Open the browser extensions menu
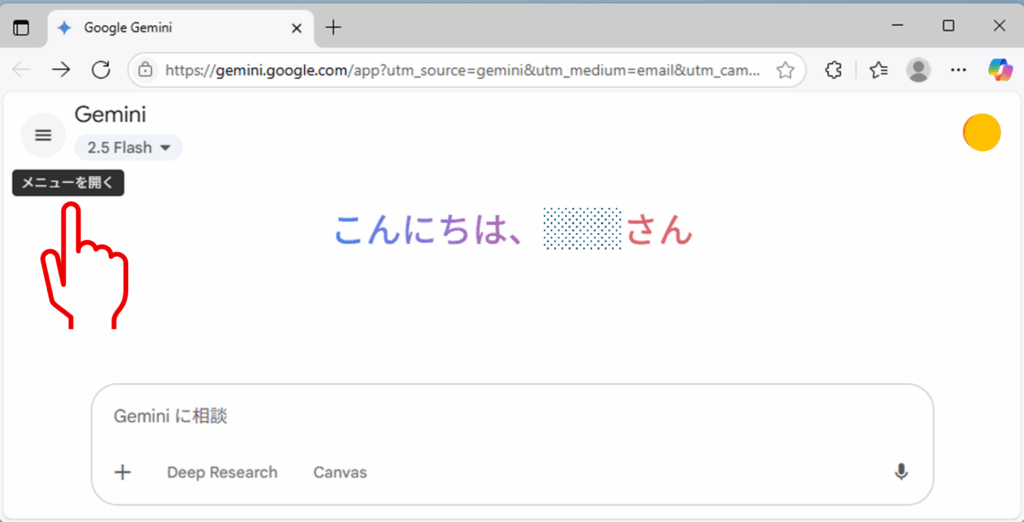The height and width of the screenshot is (522, 1024). [833, 70]
